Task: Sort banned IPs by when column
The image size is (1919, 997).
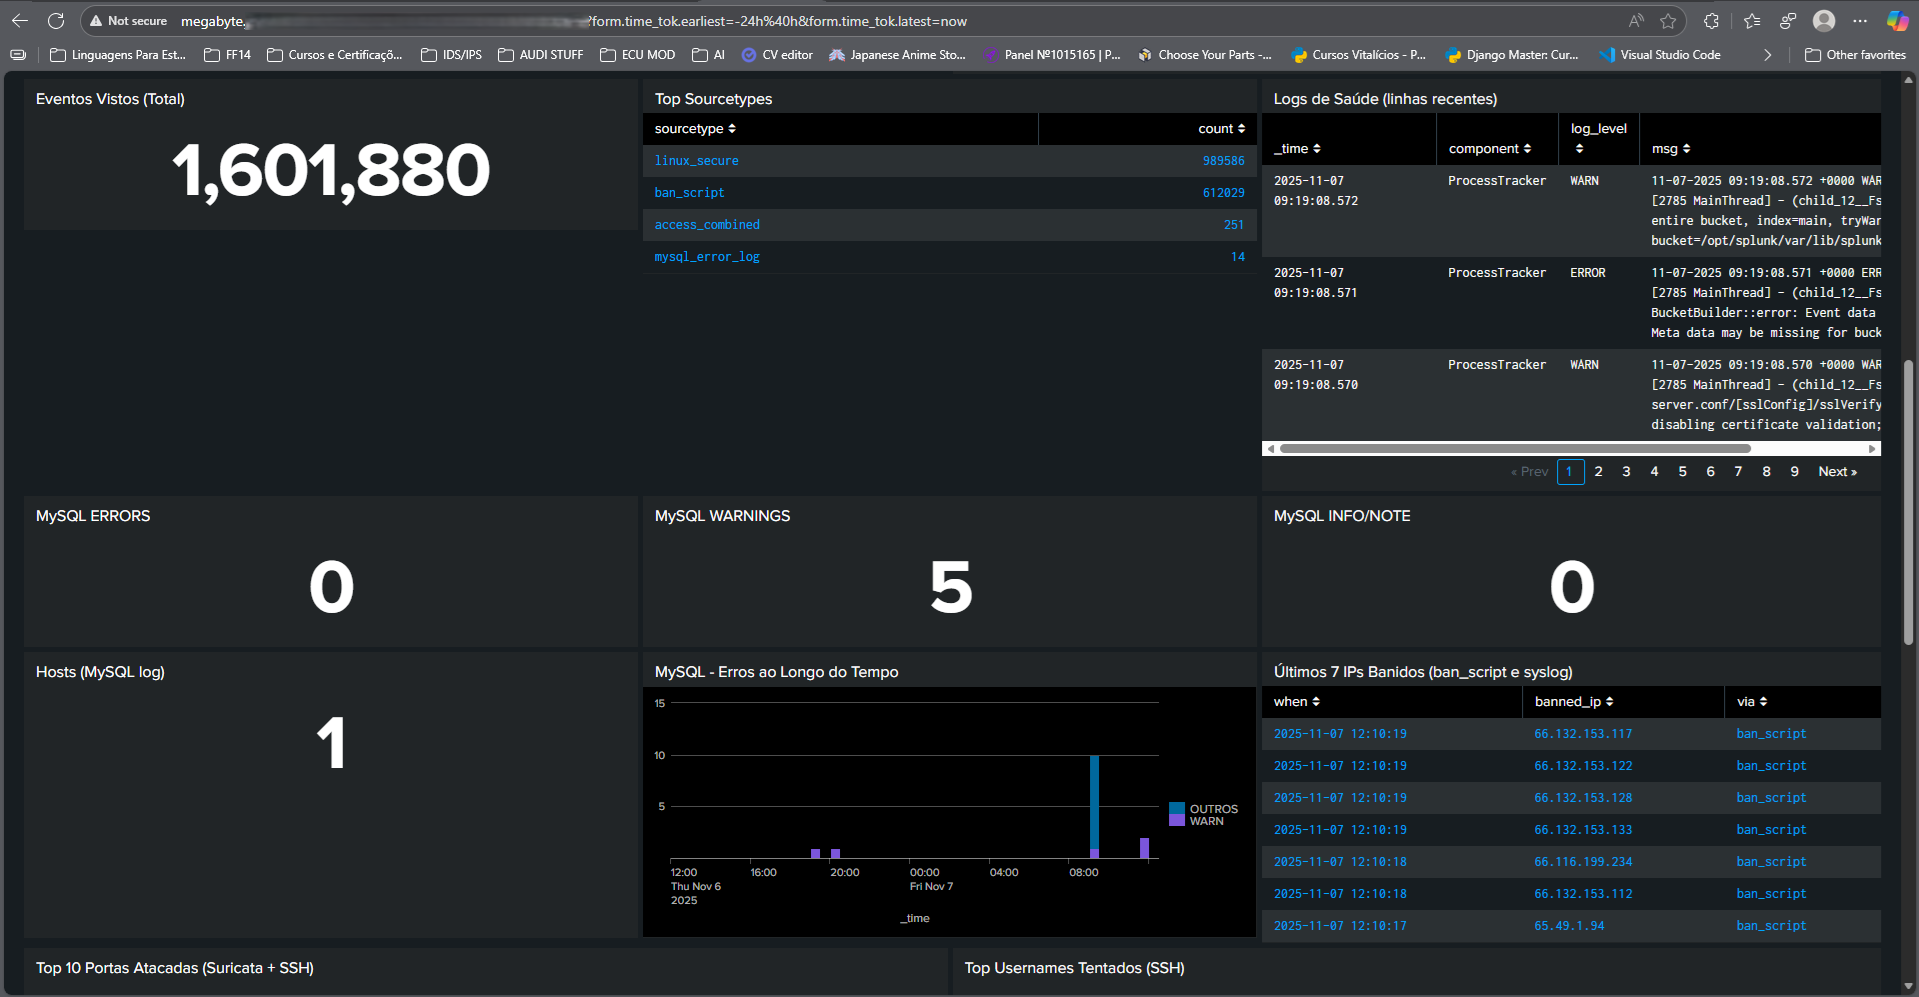Action: 1296,702
